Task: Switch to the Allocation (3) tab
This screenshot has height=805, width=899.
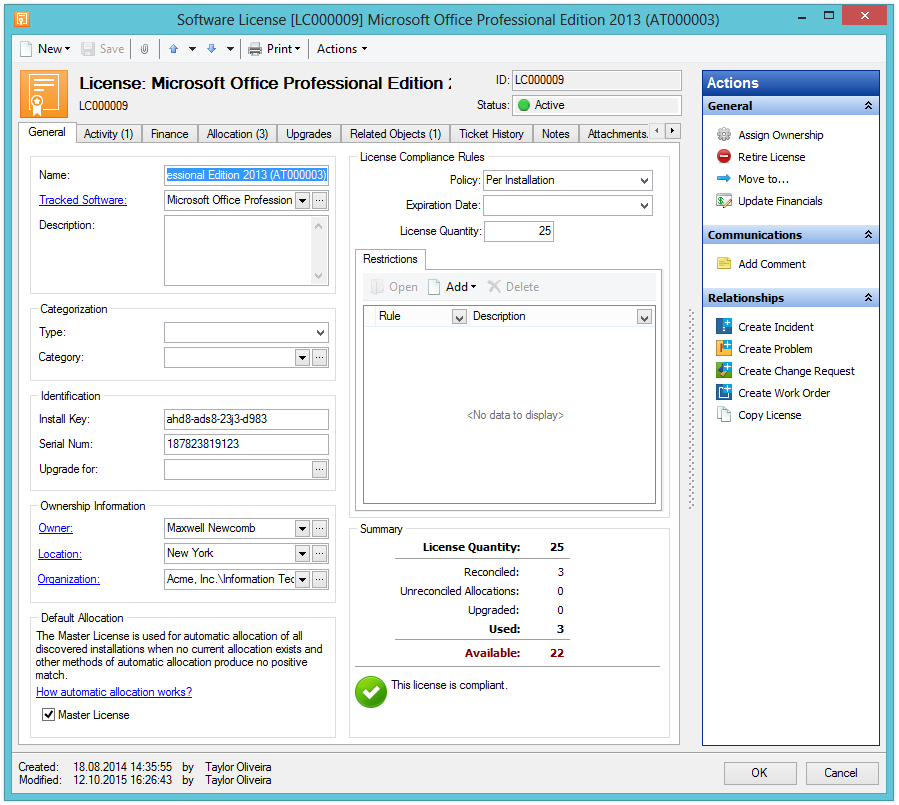Action: 237,134
